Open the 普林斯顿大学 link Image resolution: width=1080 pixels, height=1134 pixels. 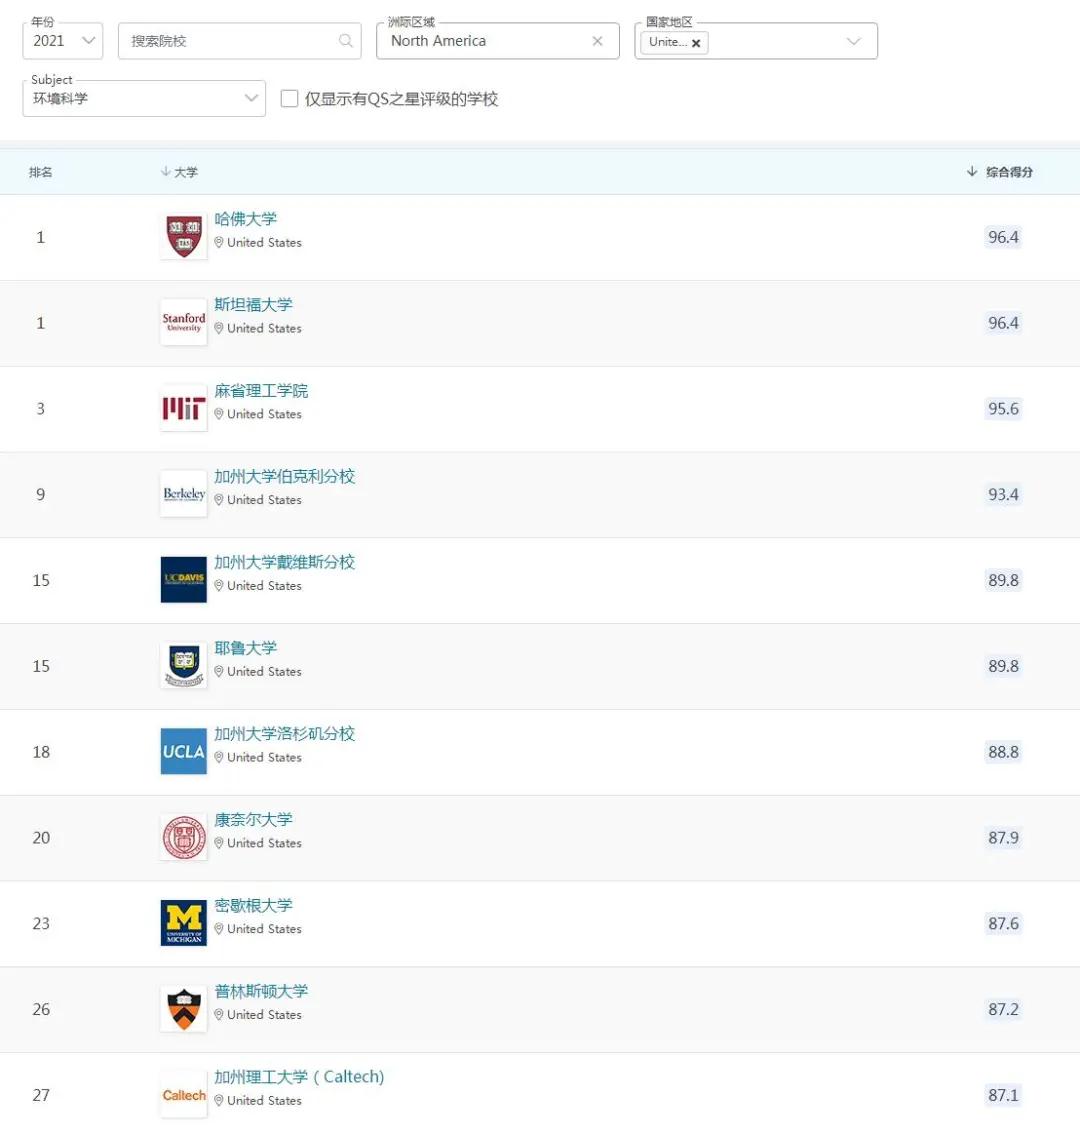261,991
